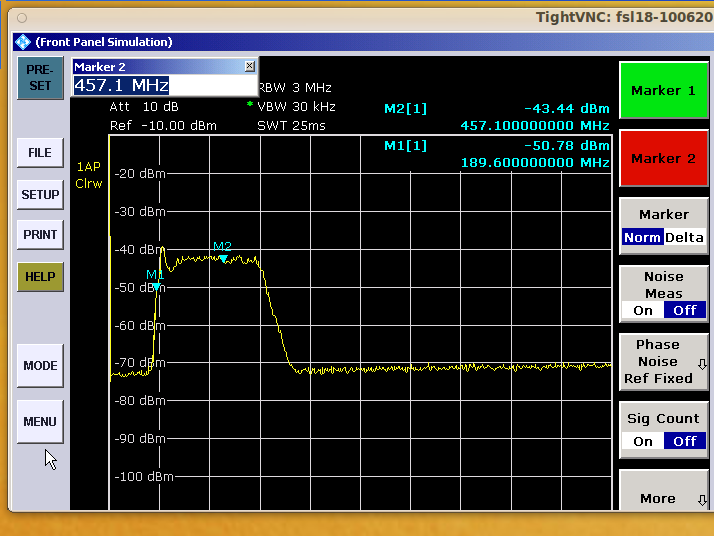Image resolution: width=714 pixels, height=536 pixels.
Task: Open the SETUP menu key
Action: (40, 195)
